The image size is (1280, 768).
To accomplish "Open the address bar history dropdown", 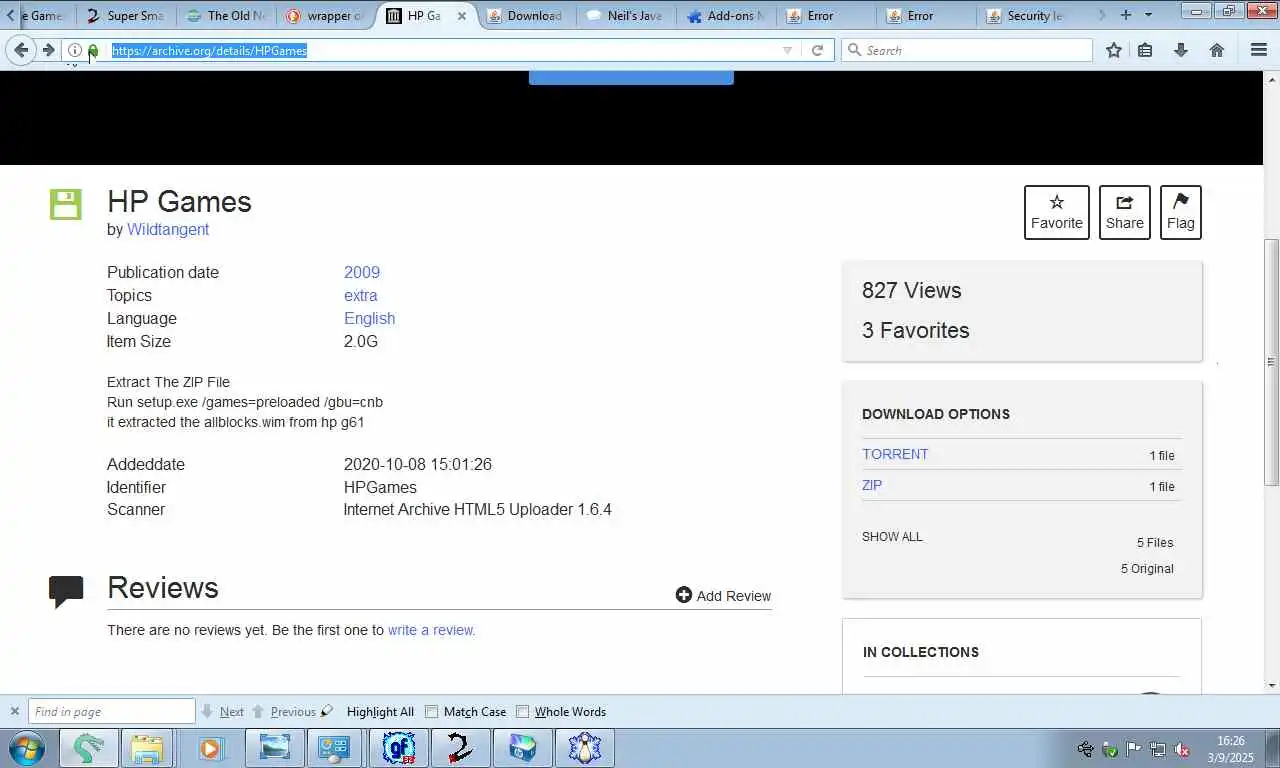I will click(x=787, y=50).
